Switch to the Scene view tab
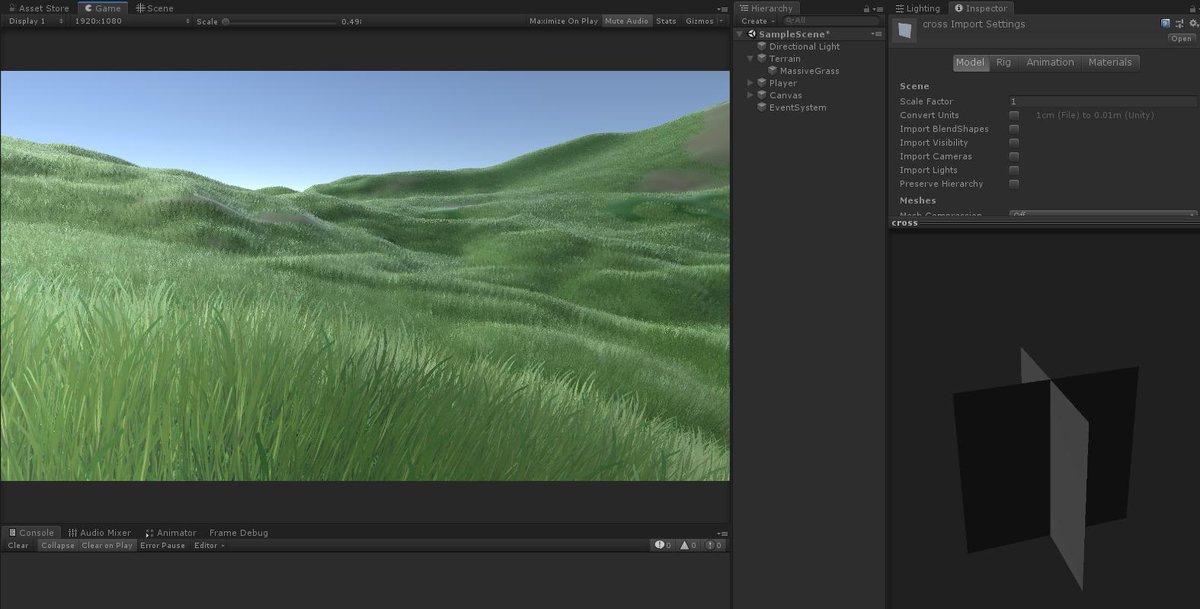 pyautogui.click(x=155, y=8)
